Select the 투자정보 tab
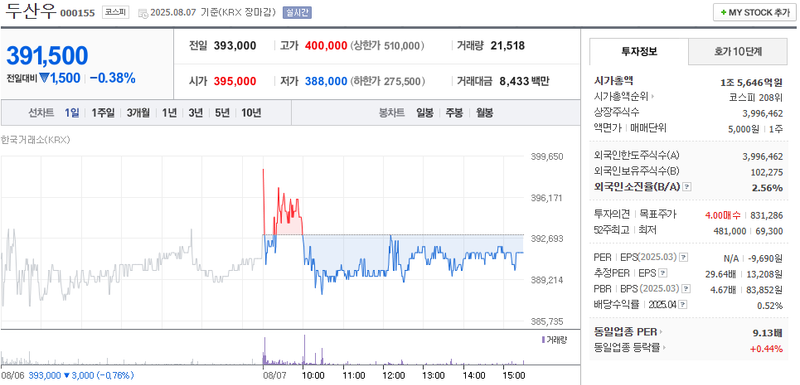 click(639, 51)
